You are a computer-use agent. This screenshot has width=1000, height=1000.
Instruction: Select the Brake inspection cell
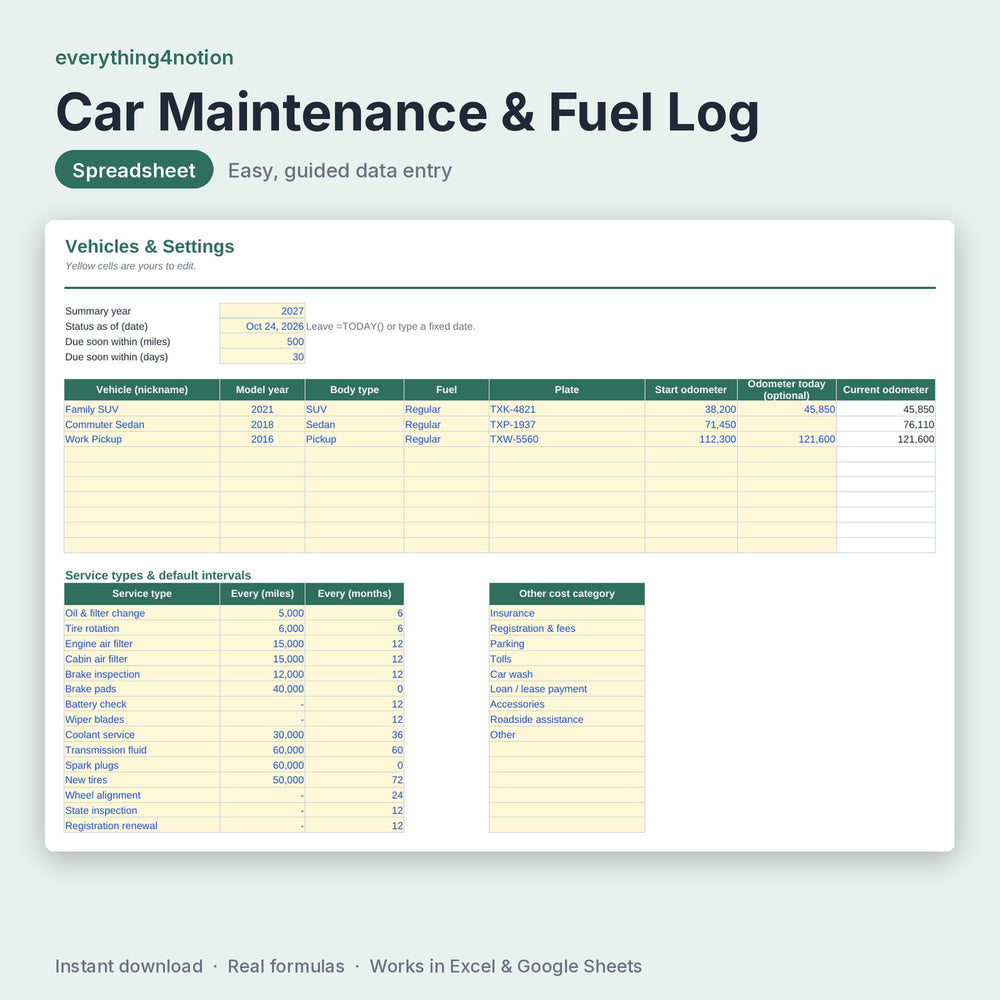(x=142, y=674)
